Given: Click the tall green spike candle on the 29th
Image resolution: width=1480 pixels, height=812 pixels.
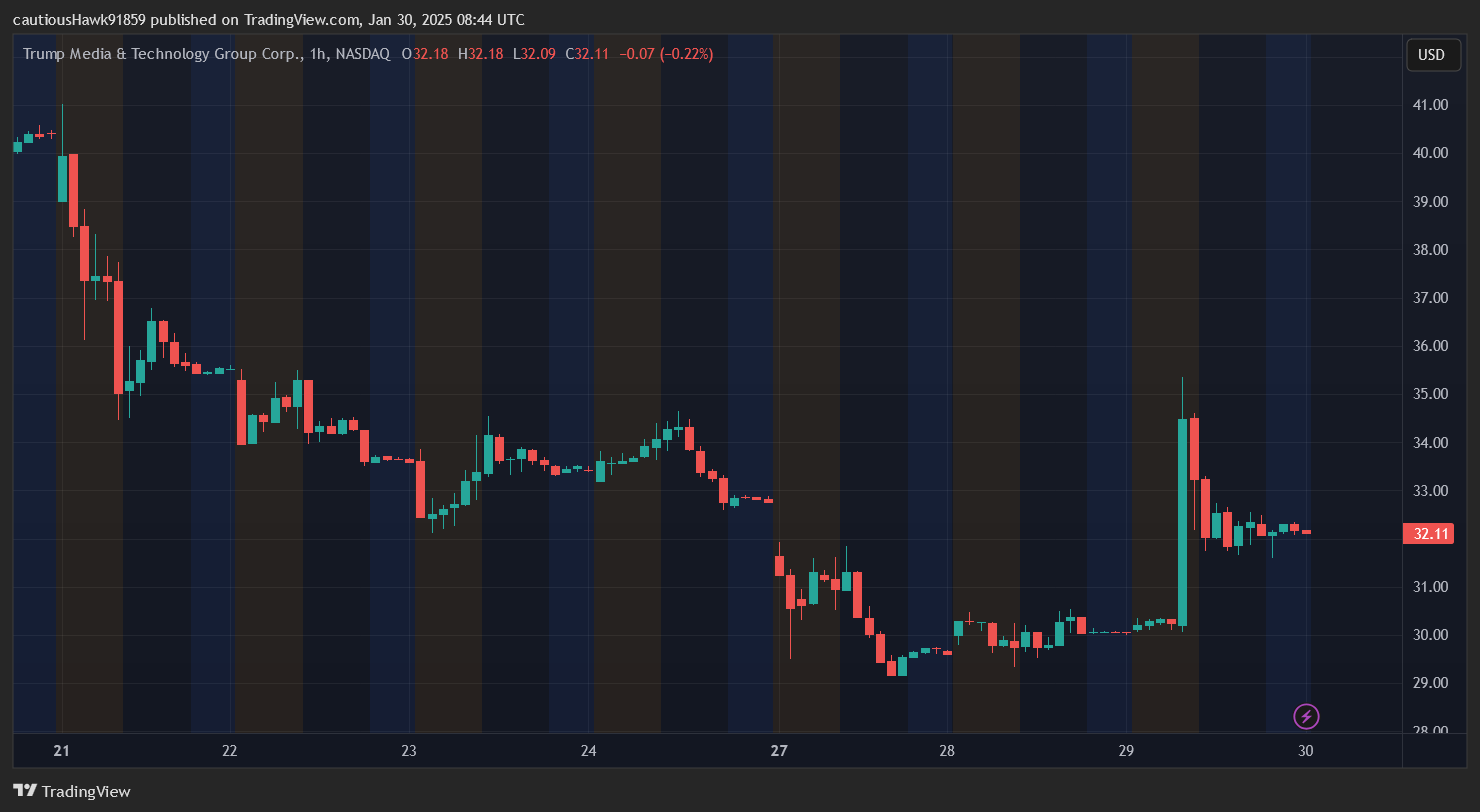Looking at the screenshot, I should click(1182, 520).
